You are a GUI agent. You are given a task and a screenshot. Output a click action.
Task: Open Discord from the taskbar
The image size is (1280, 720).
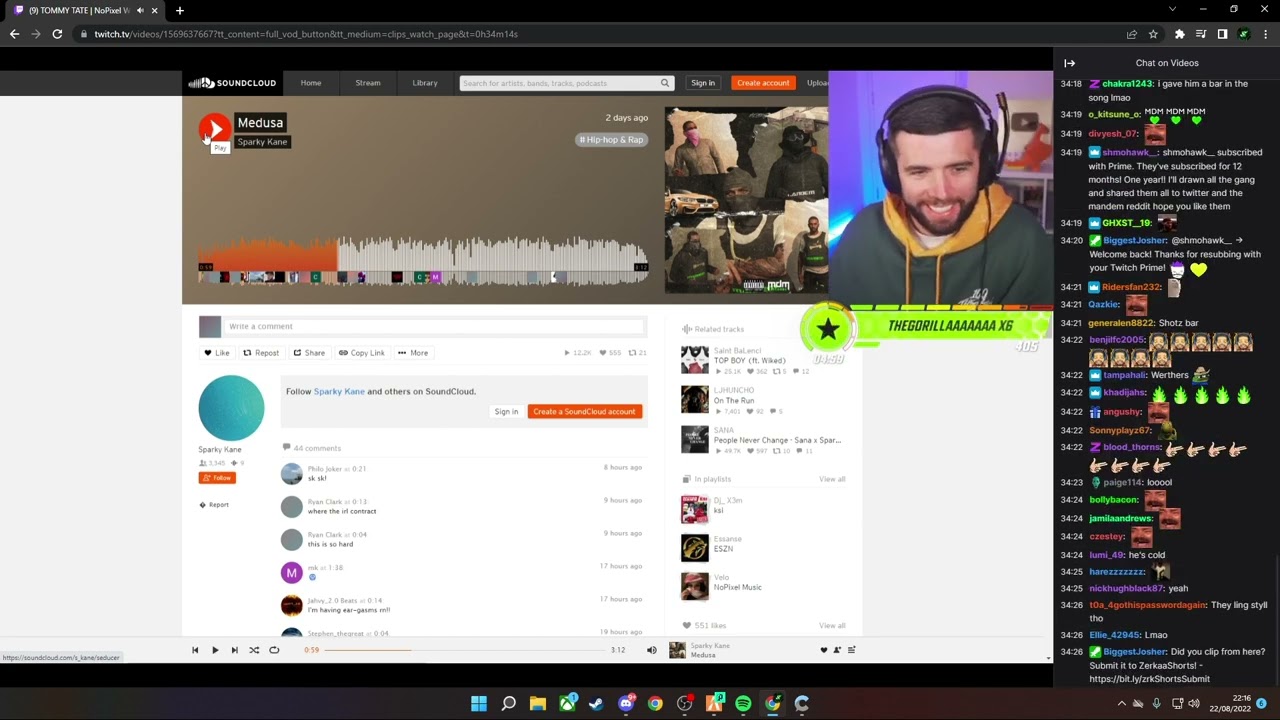pos(626,704)
